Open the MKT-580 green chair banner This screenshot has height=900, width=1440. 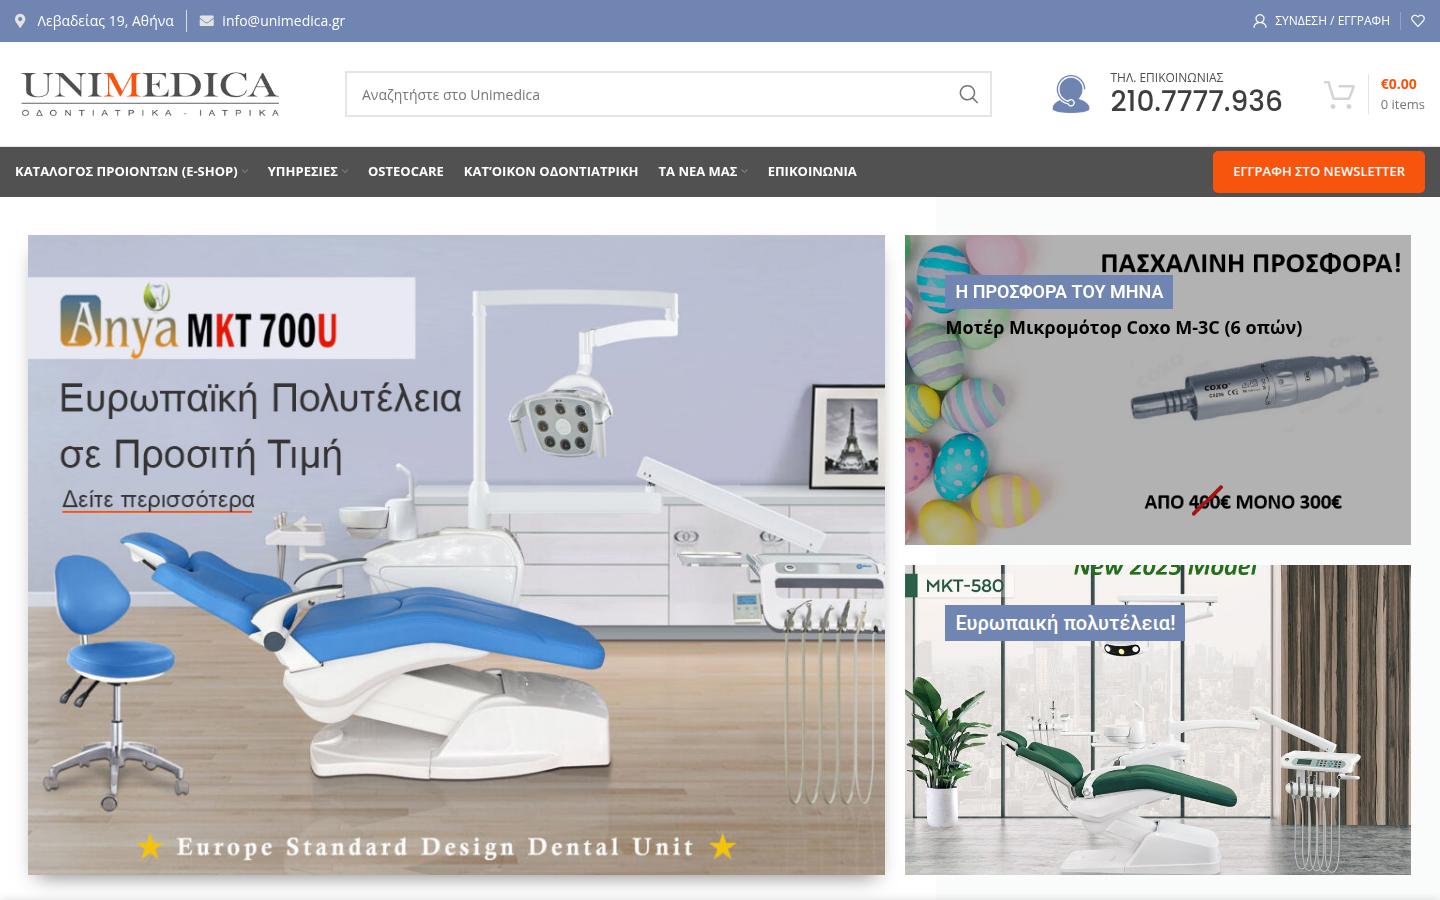[1158, 720]
